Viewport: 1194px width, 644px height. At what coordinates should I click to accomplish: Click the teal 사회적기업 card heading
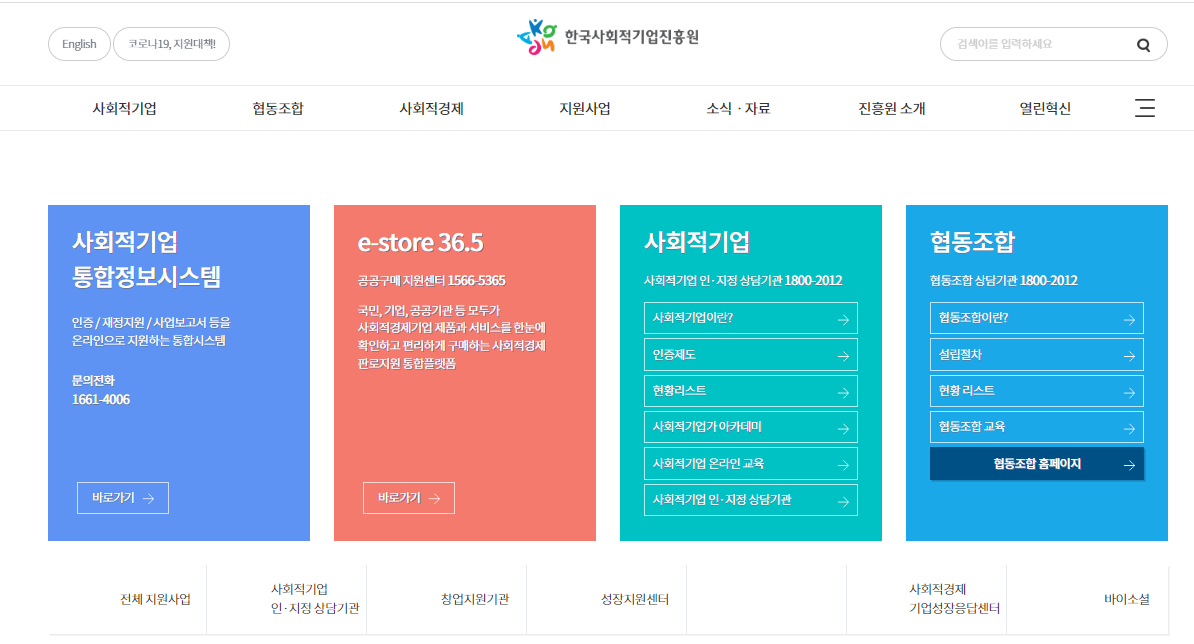(x=697, y=242)
